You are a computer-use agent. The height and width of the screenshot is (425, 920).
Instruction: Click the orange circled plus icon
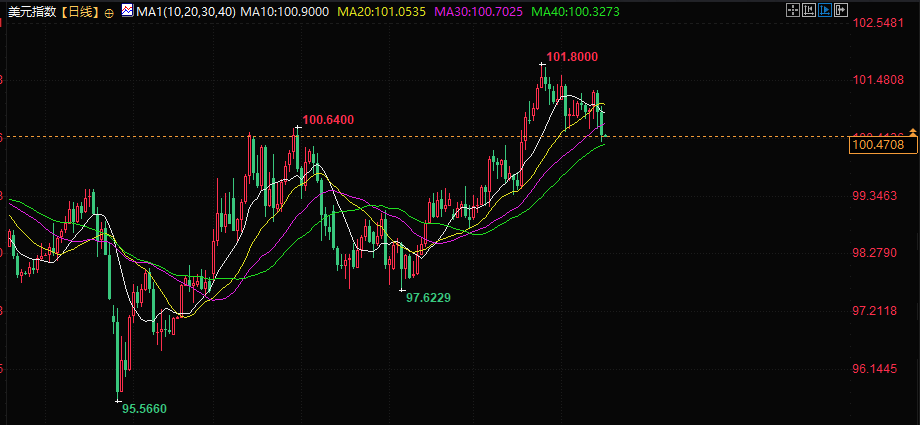click(109, 12)
